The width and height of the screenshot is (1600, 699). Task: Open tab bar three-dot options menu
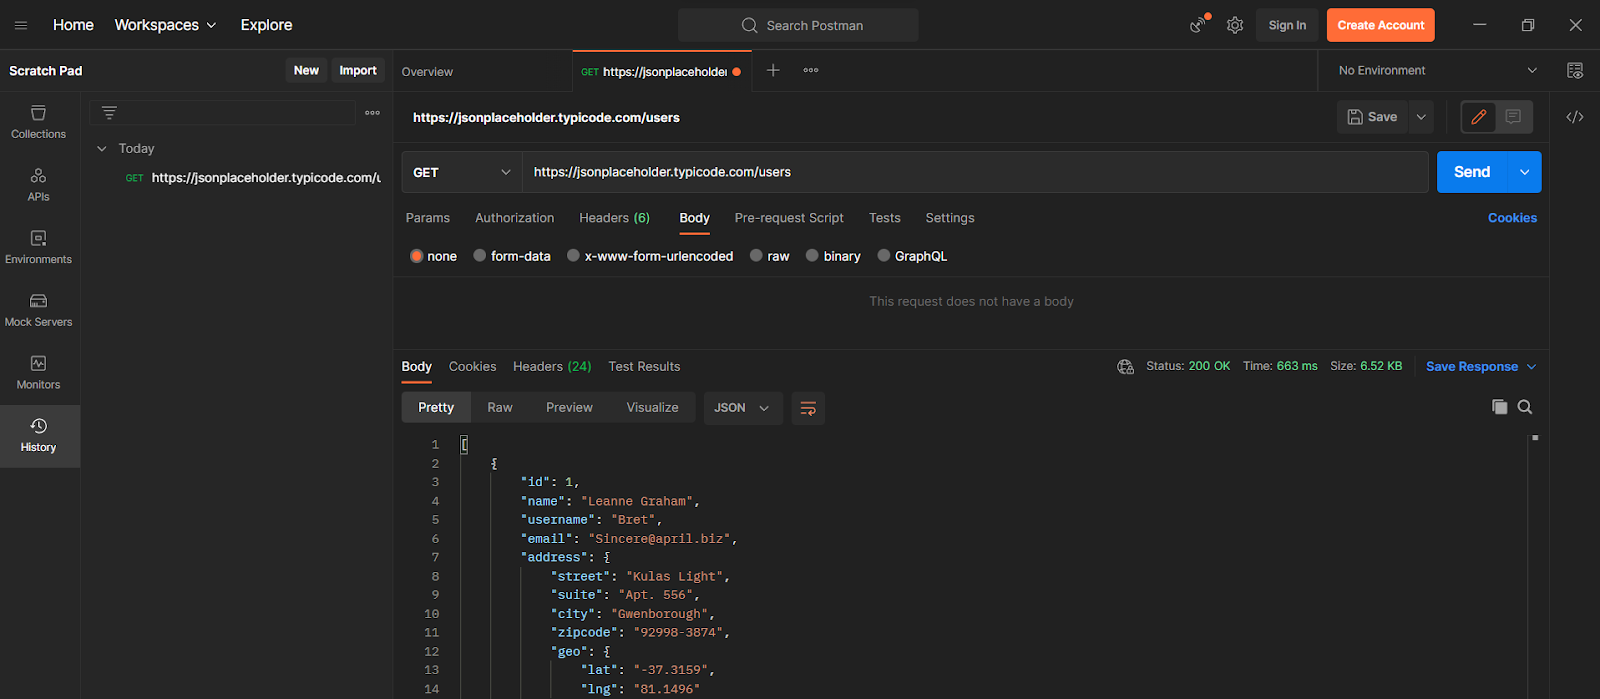coord(811,70)
